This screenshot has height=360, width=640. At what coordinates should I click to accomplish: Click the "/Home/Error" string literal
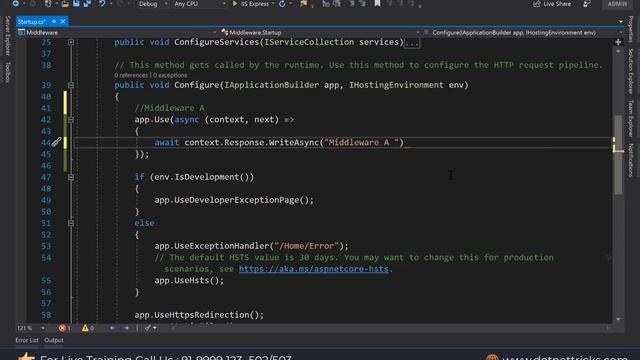[307, 246]
